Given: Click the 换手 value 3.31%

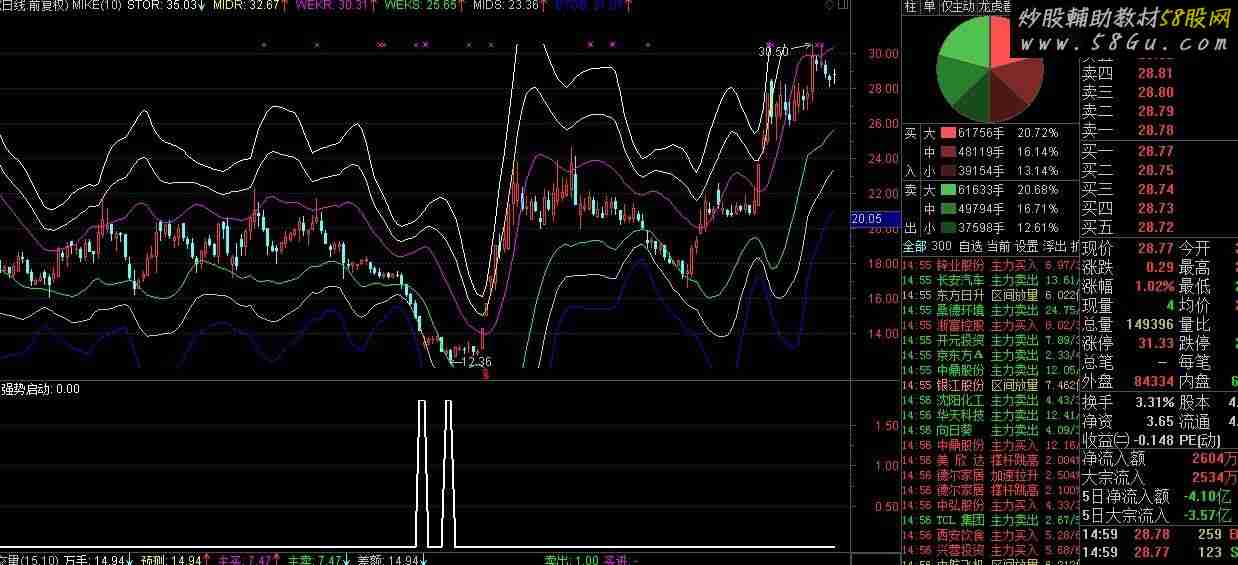Looking at the screenshot, I should point(1154,402).
